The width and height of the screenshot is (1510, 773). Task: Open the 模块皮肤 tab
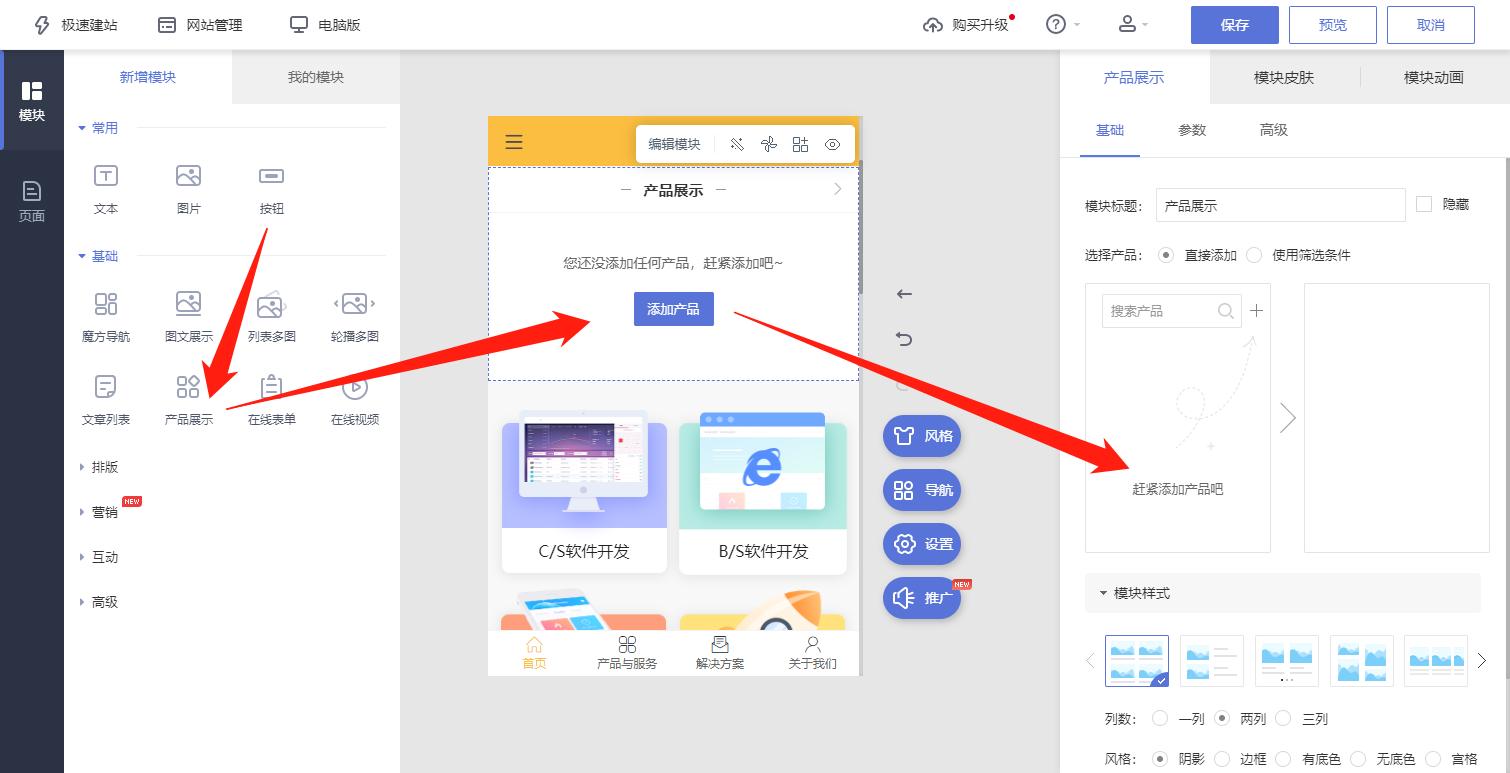tap(1284, 77)
